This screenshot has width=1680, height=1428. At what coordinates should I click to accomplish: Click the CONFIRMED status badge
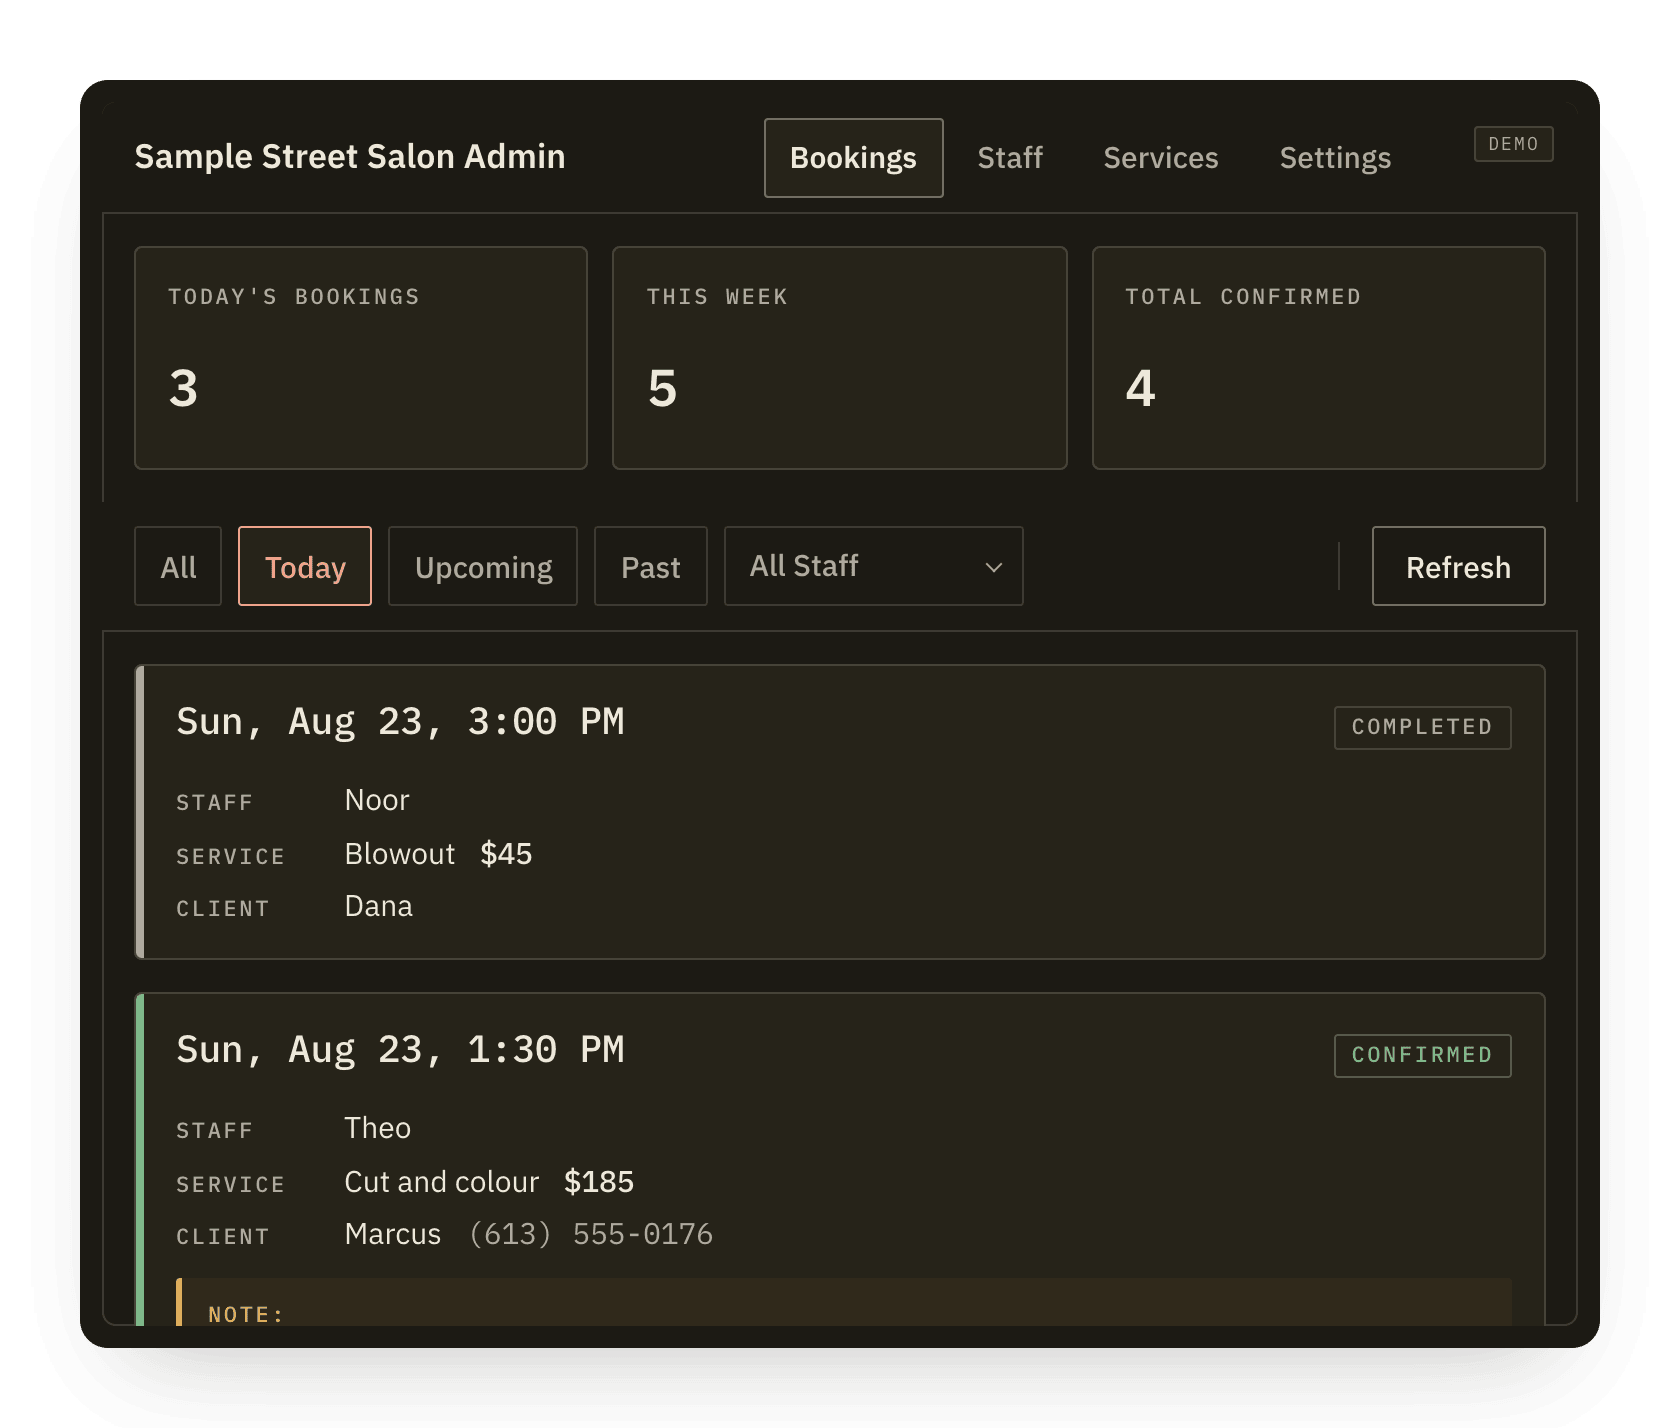(x=1422, y=1056)
